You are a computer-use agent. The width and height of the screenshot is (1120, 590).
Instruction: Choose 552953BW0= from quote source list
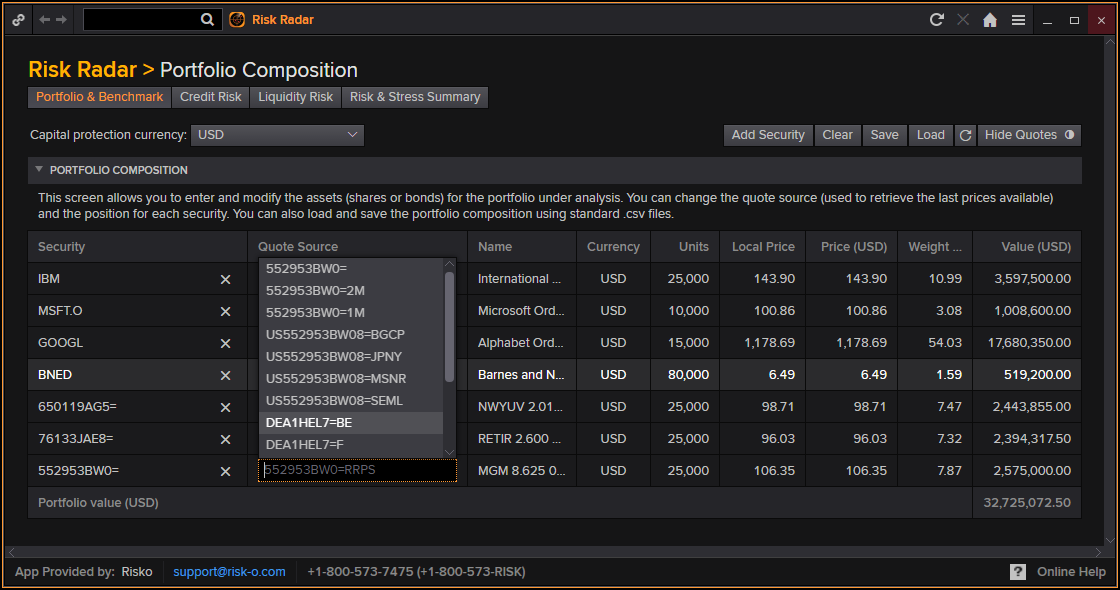tap(351, 269)
